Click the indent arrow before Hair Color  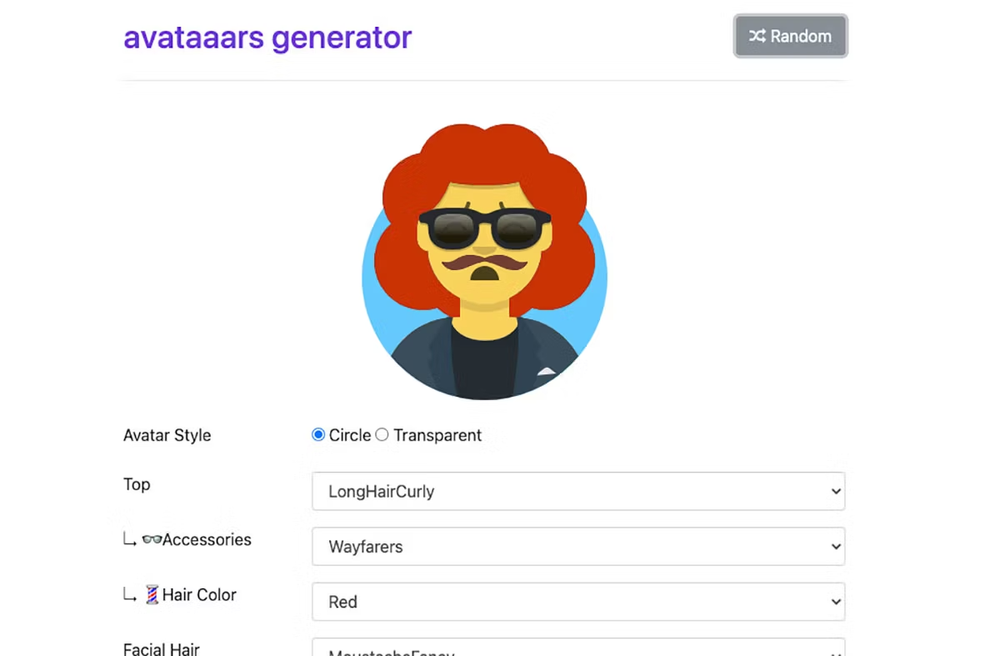pyautogui.click(x=129, y=596)
